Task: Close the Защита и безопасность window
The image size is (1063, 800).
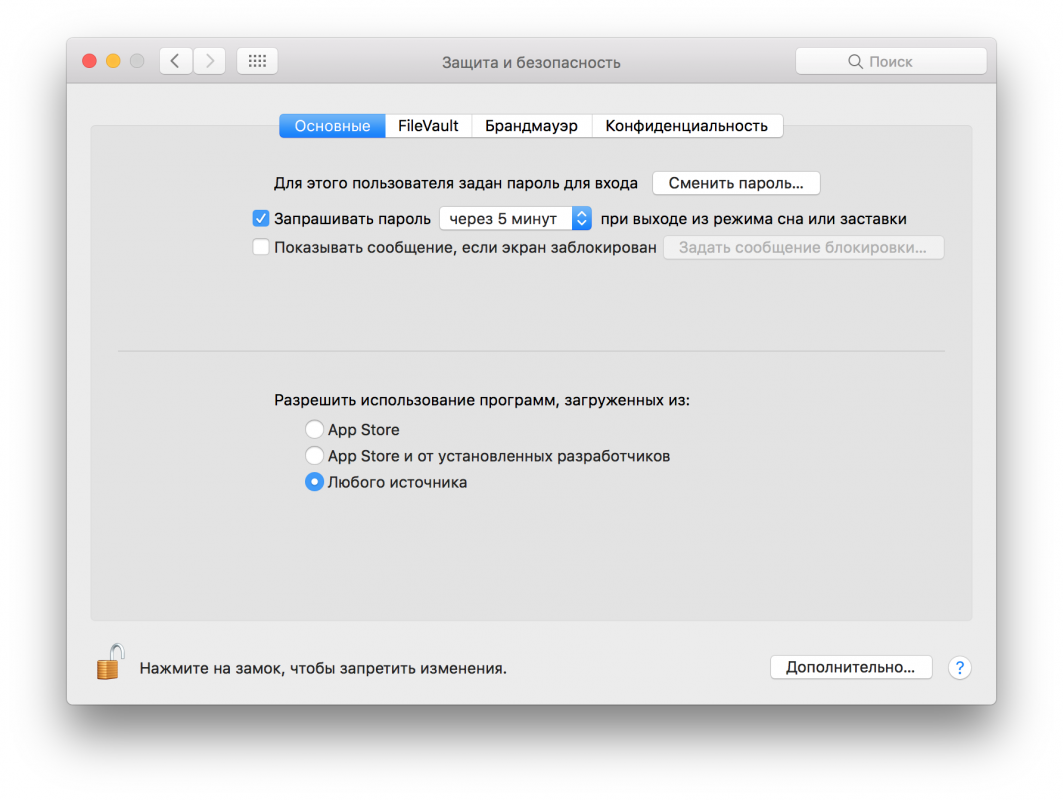Action: point(89,61)
